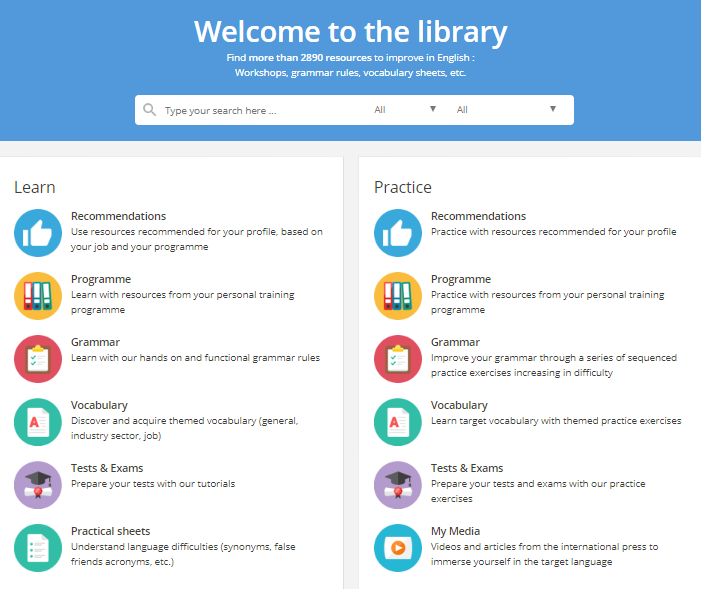Click the Learn Tests & Exams graduation icon
The width and height of the screenshot is (701, 589).
[x=38, y=485]
